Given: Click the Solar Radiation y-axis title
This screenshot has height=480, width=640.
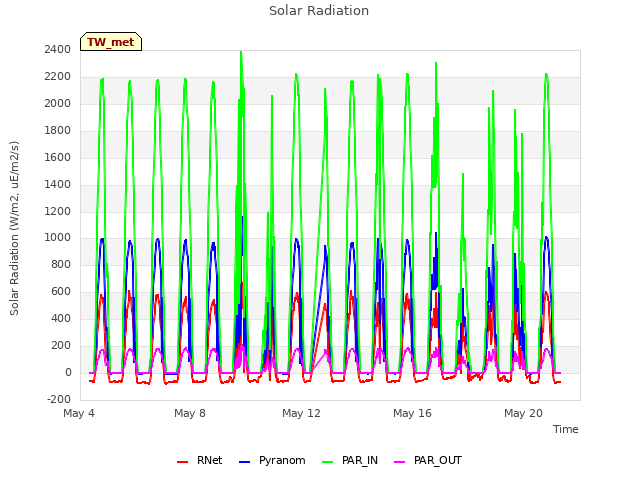Looking at the screenshot, I should tap(14, 228).
